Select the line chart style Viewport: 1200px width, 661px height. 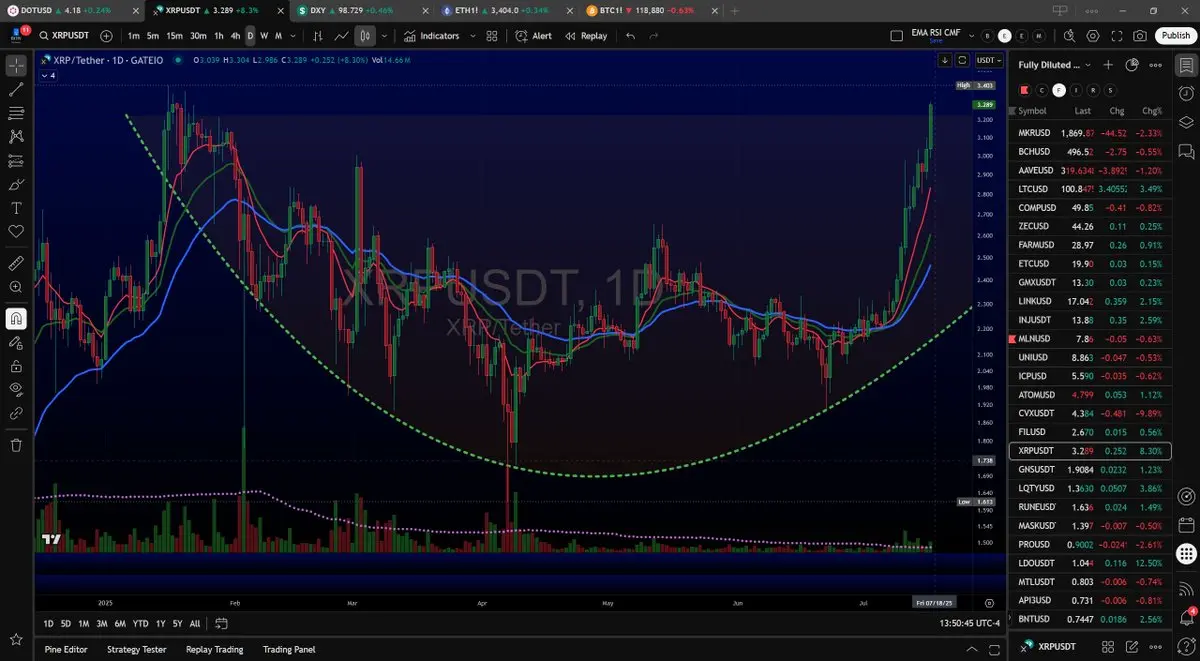click(342, 36)
